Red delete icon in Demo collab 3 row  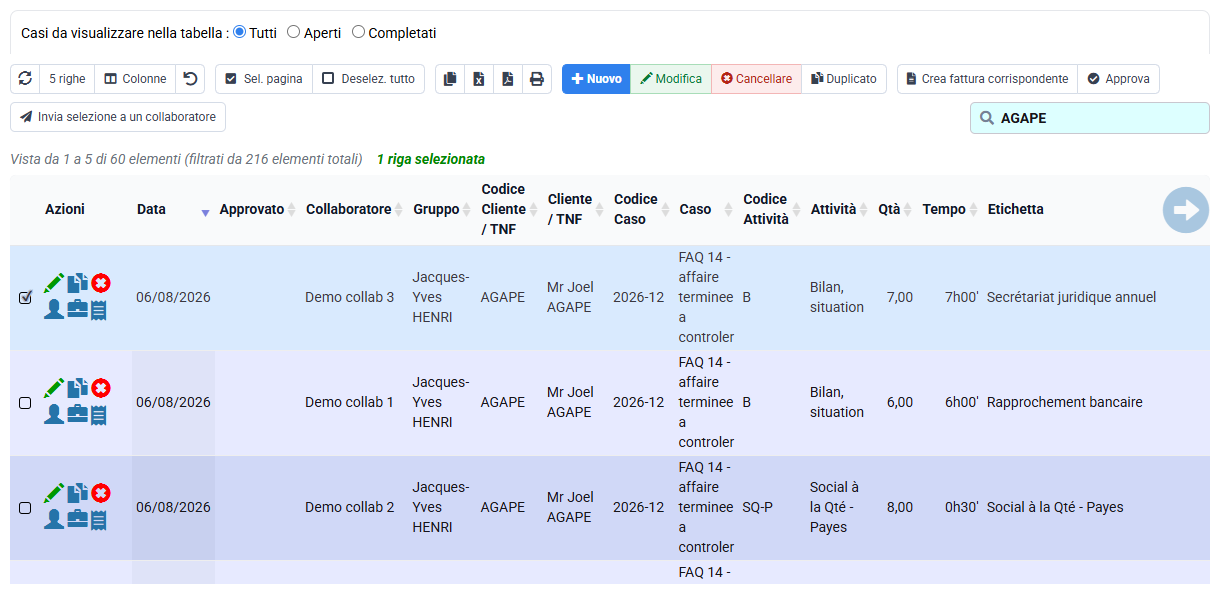click(101, 283)
